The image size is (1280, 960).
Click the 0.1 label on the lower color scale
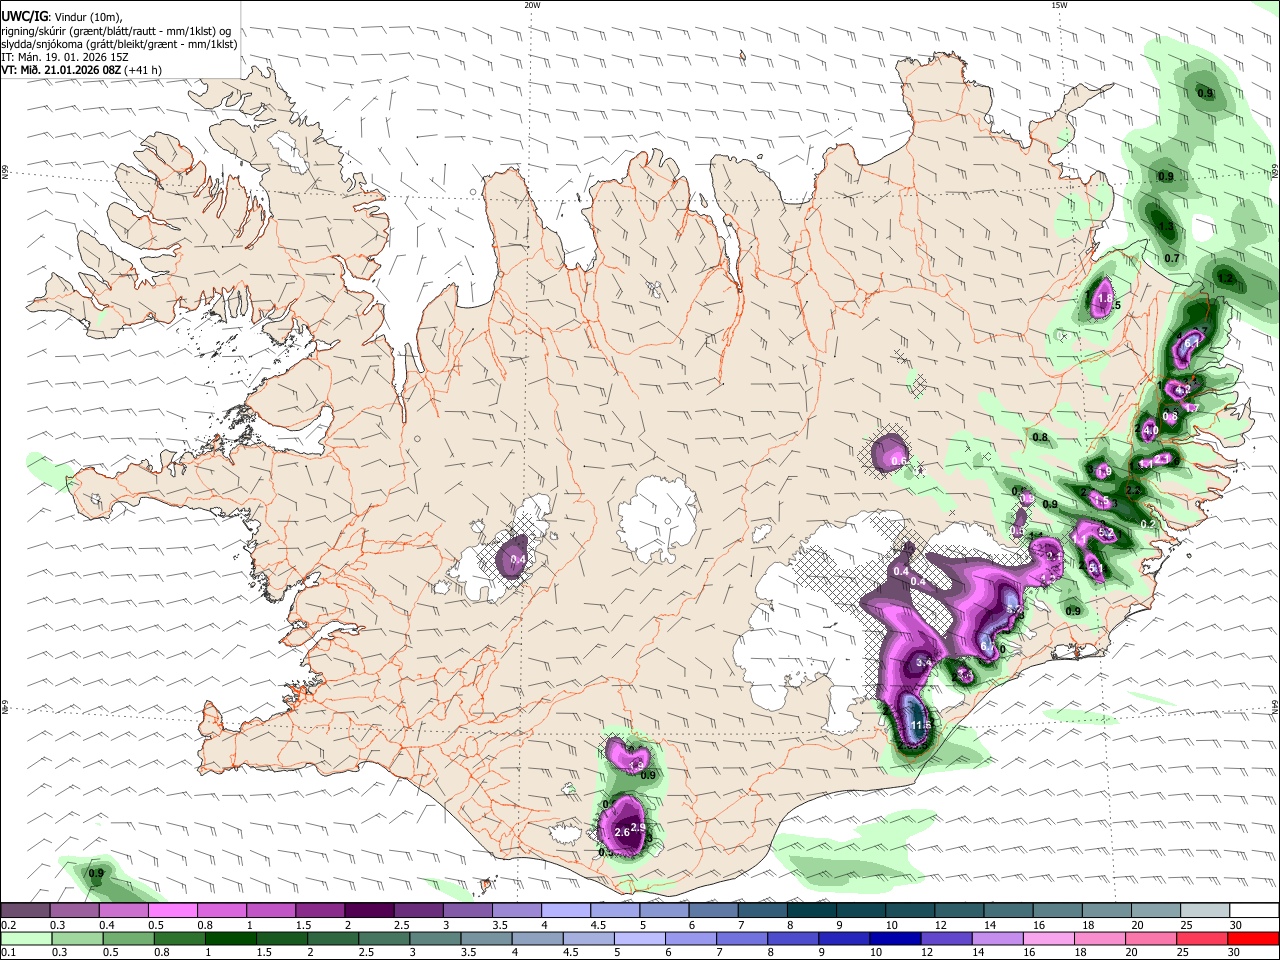click(8, 952)
